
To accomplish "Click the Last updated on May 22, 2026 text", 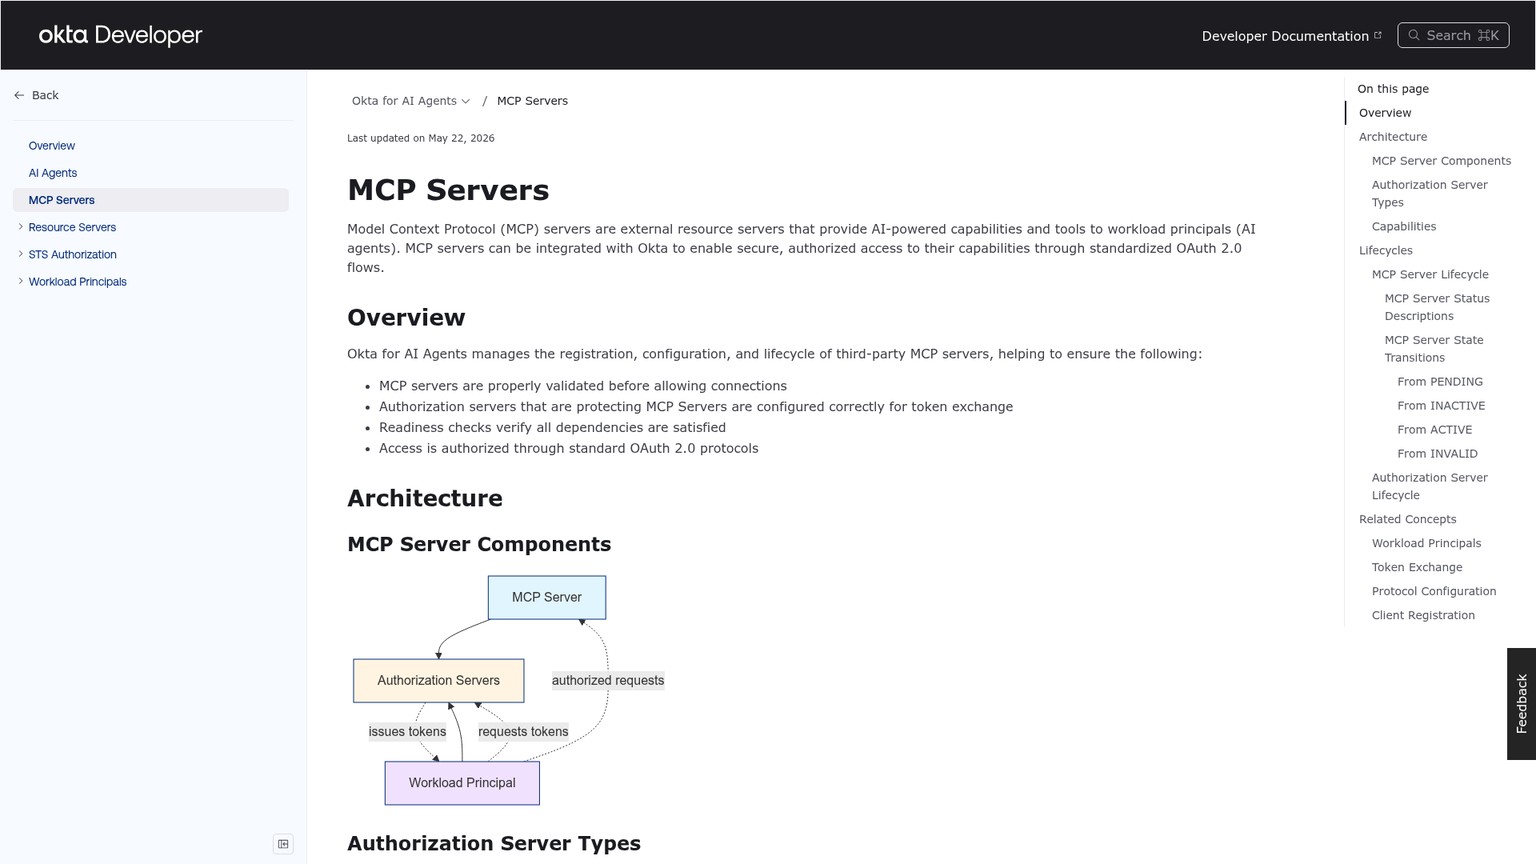I will coord(420,138).
